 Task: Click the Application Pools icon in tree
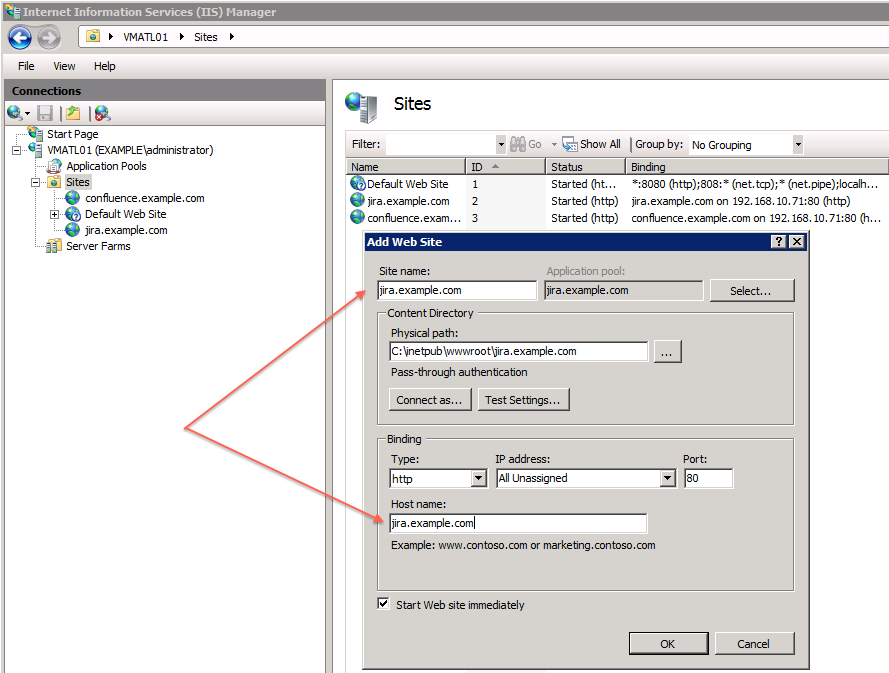54,166
